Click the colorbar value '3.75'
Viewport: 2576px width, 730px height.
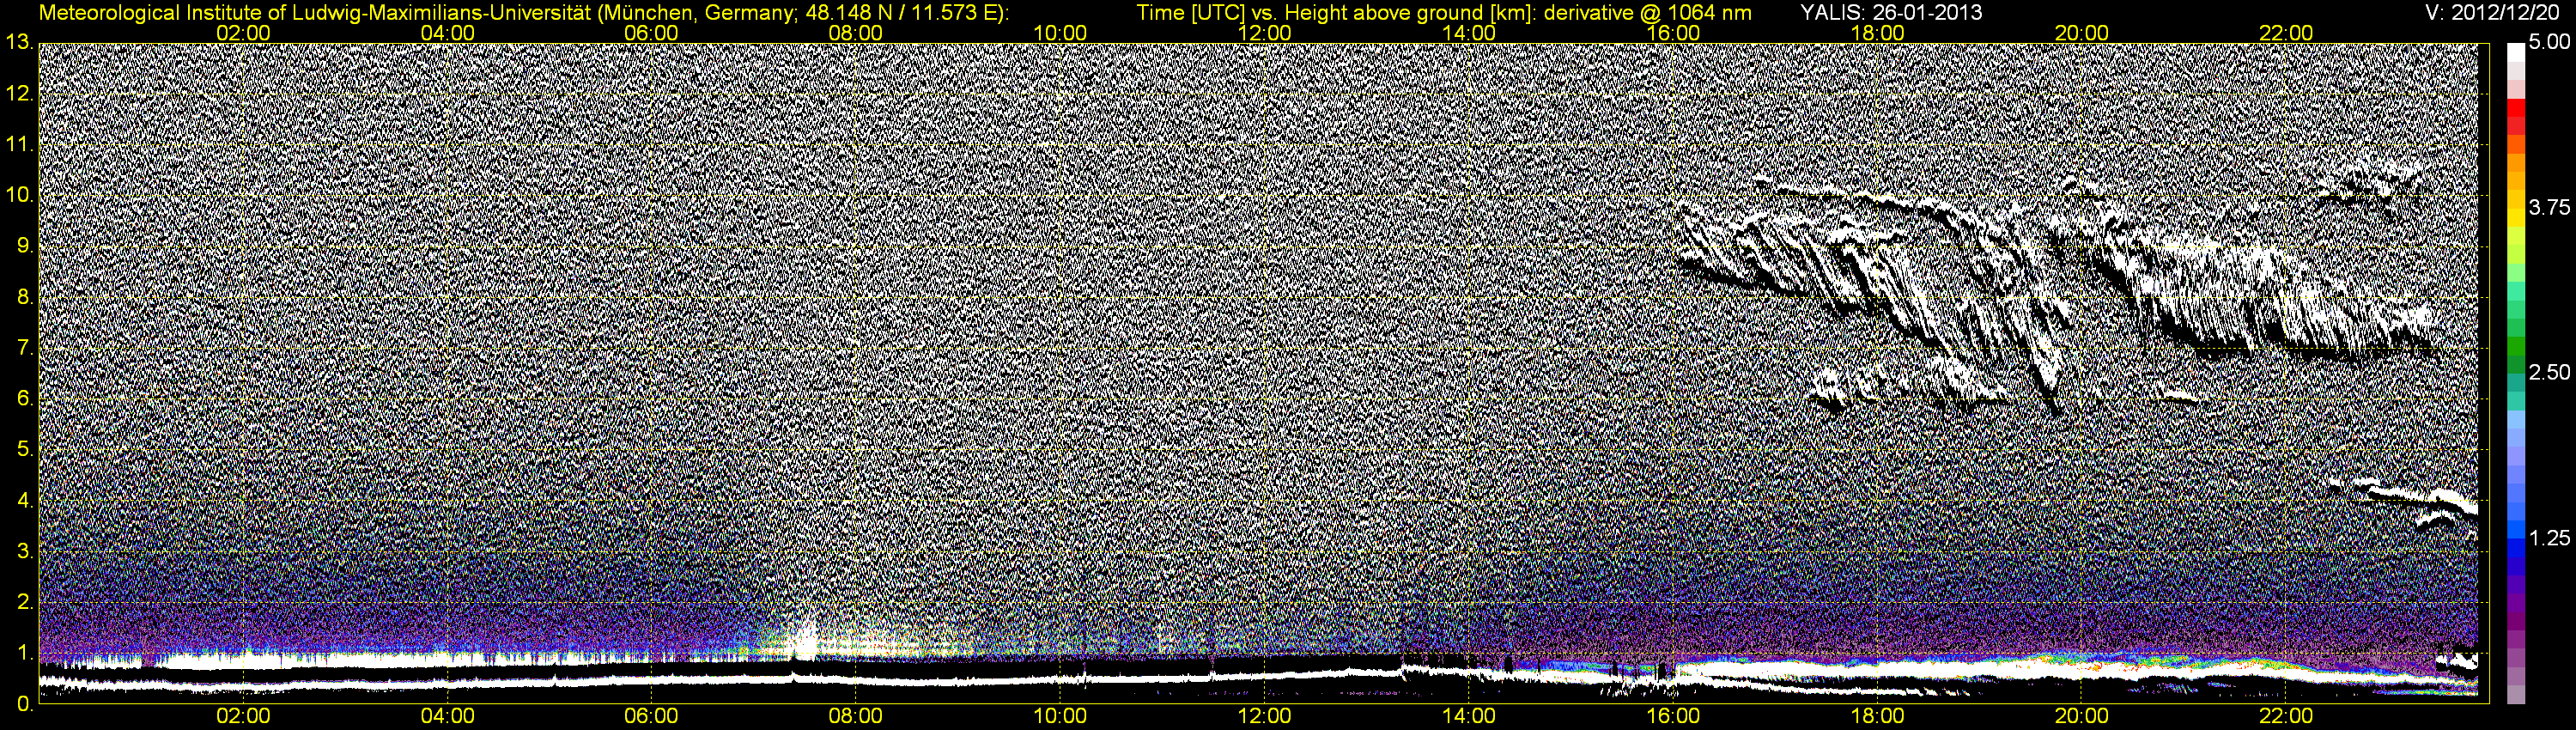click(x=2548, y=208)
